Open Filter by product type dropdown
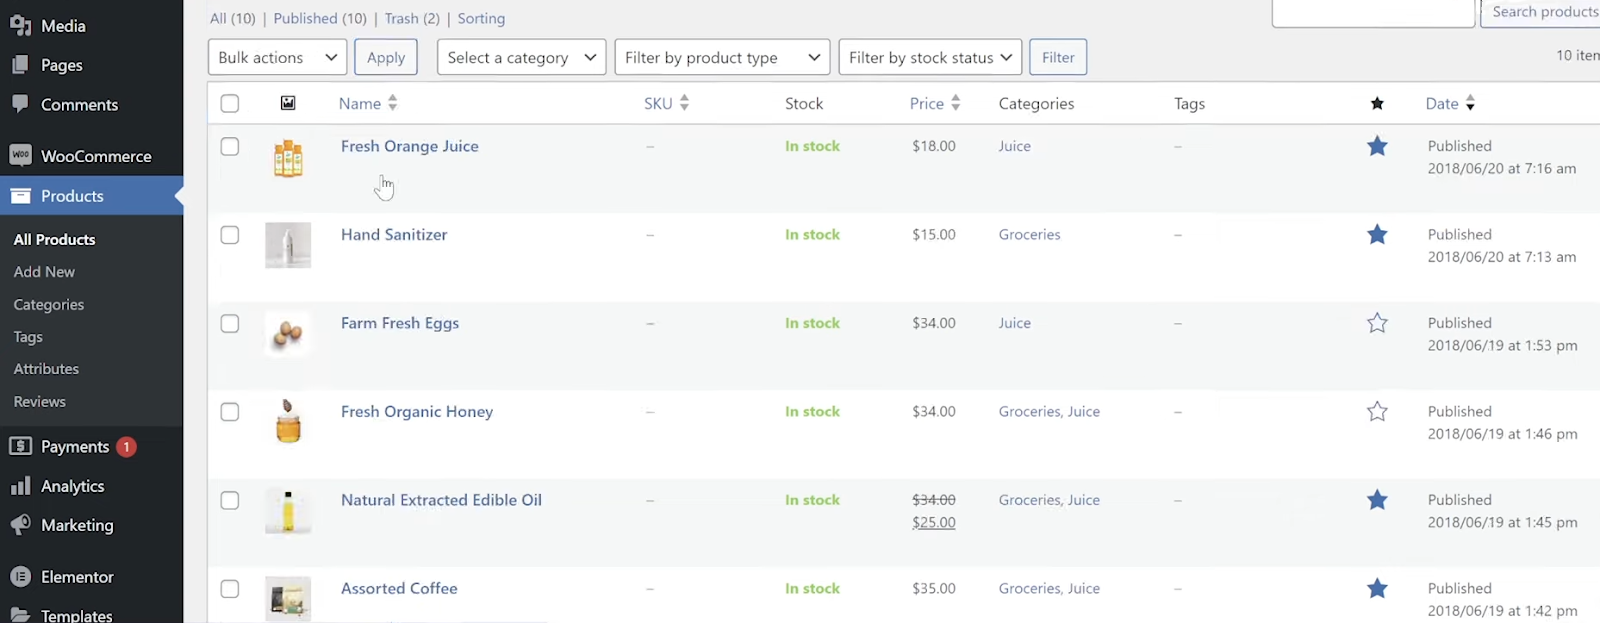Screen dimensions: 1600x623 [722, 57]
